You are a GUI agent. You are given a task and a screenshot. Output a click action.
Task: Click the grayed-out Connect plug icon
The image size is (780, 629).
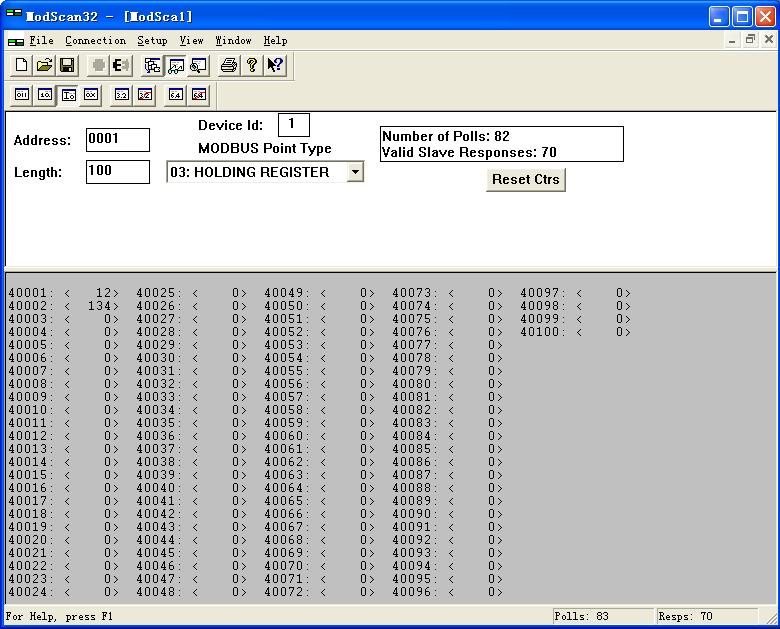click(x=98, y=65)
